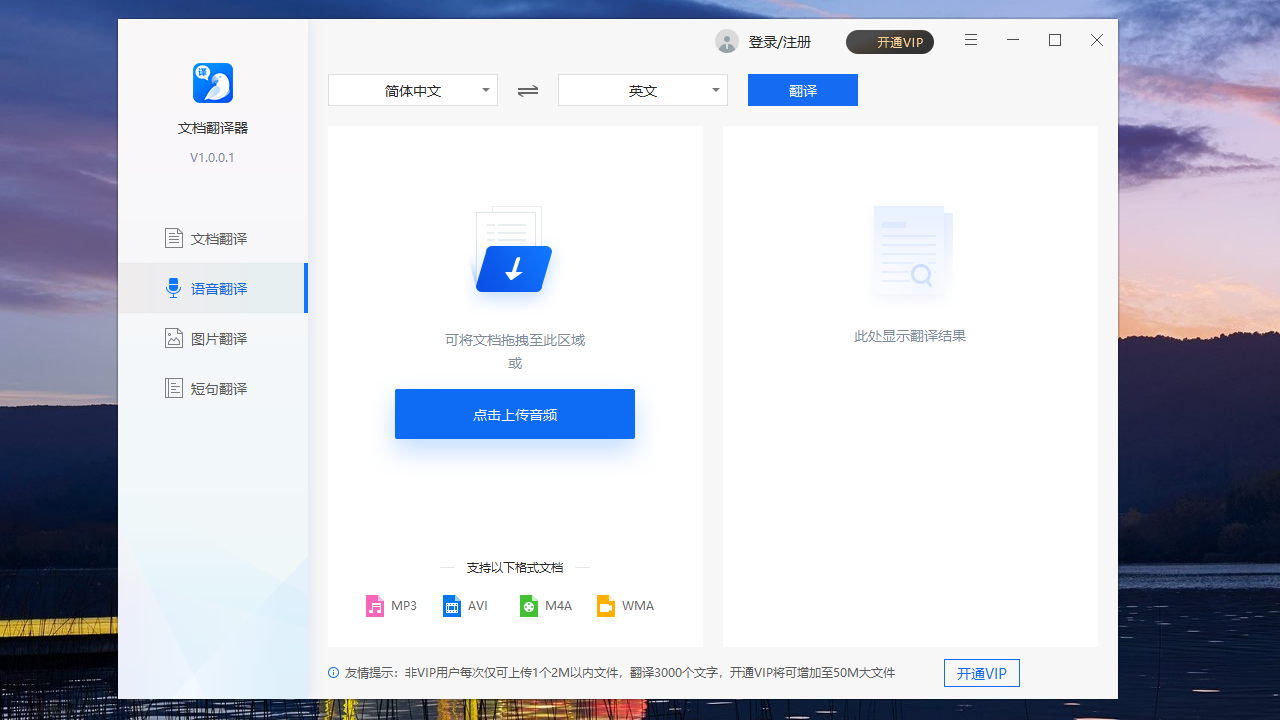Image resolution: width=1280 pixels, height=720 pixels.
Task: Click the swap languages arrows
Action: pos(527,90)
